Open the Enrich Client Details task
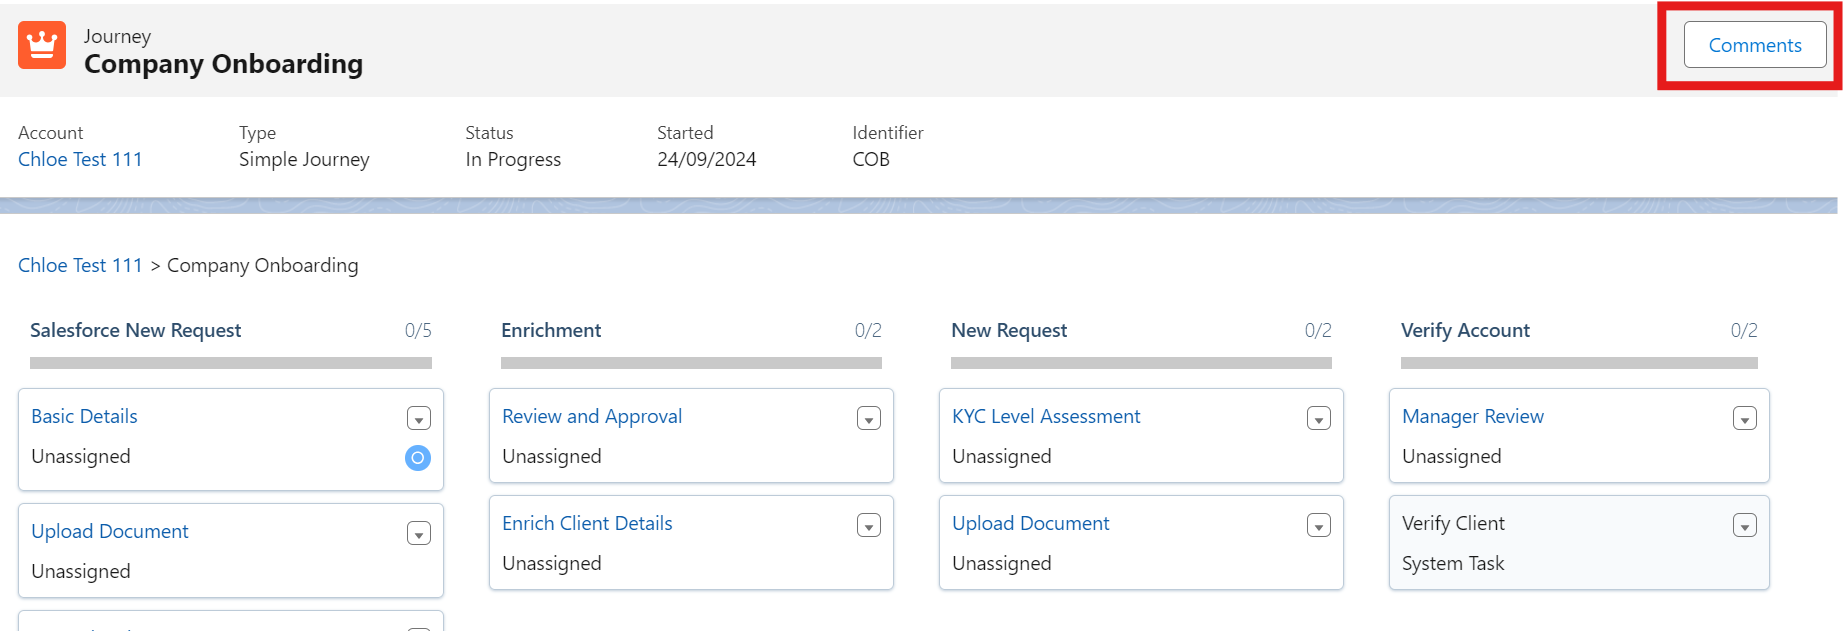The width and height of the screenshot is (1843, 631). point(587,523)
